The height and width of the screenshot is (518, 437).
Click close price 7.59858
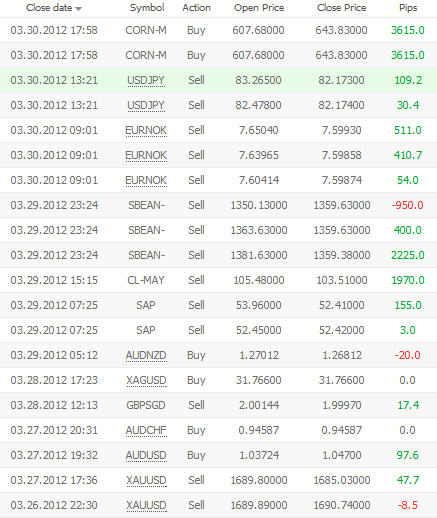(x=342, y=155)
